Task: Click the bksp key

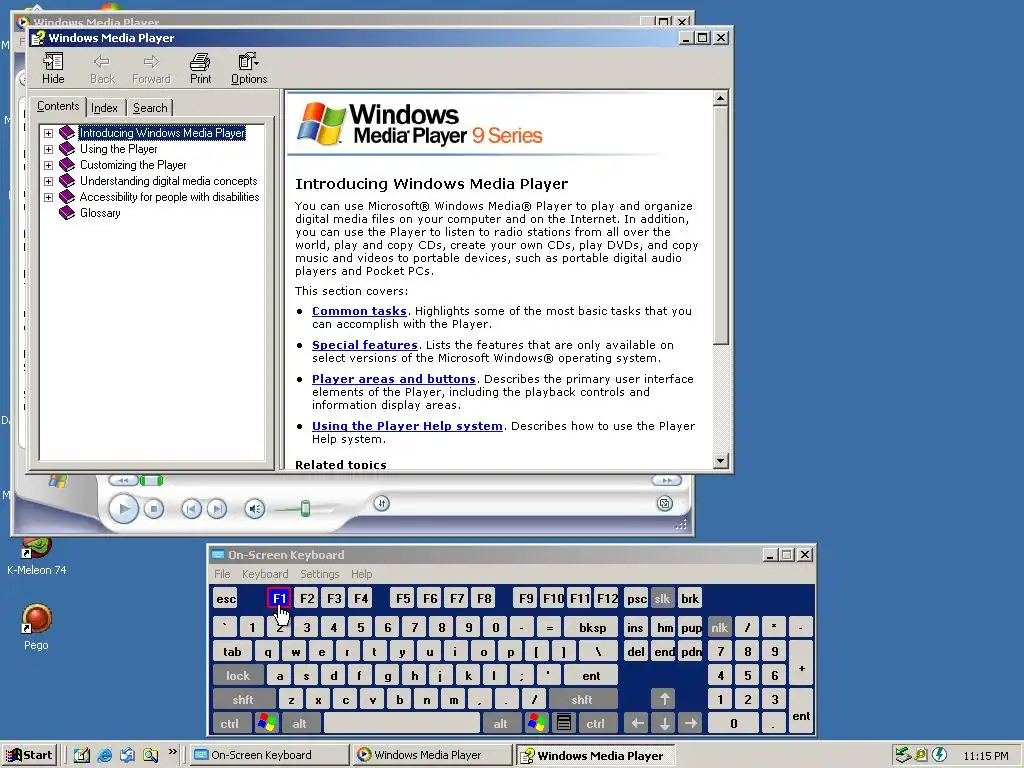Action: (592, 628)
